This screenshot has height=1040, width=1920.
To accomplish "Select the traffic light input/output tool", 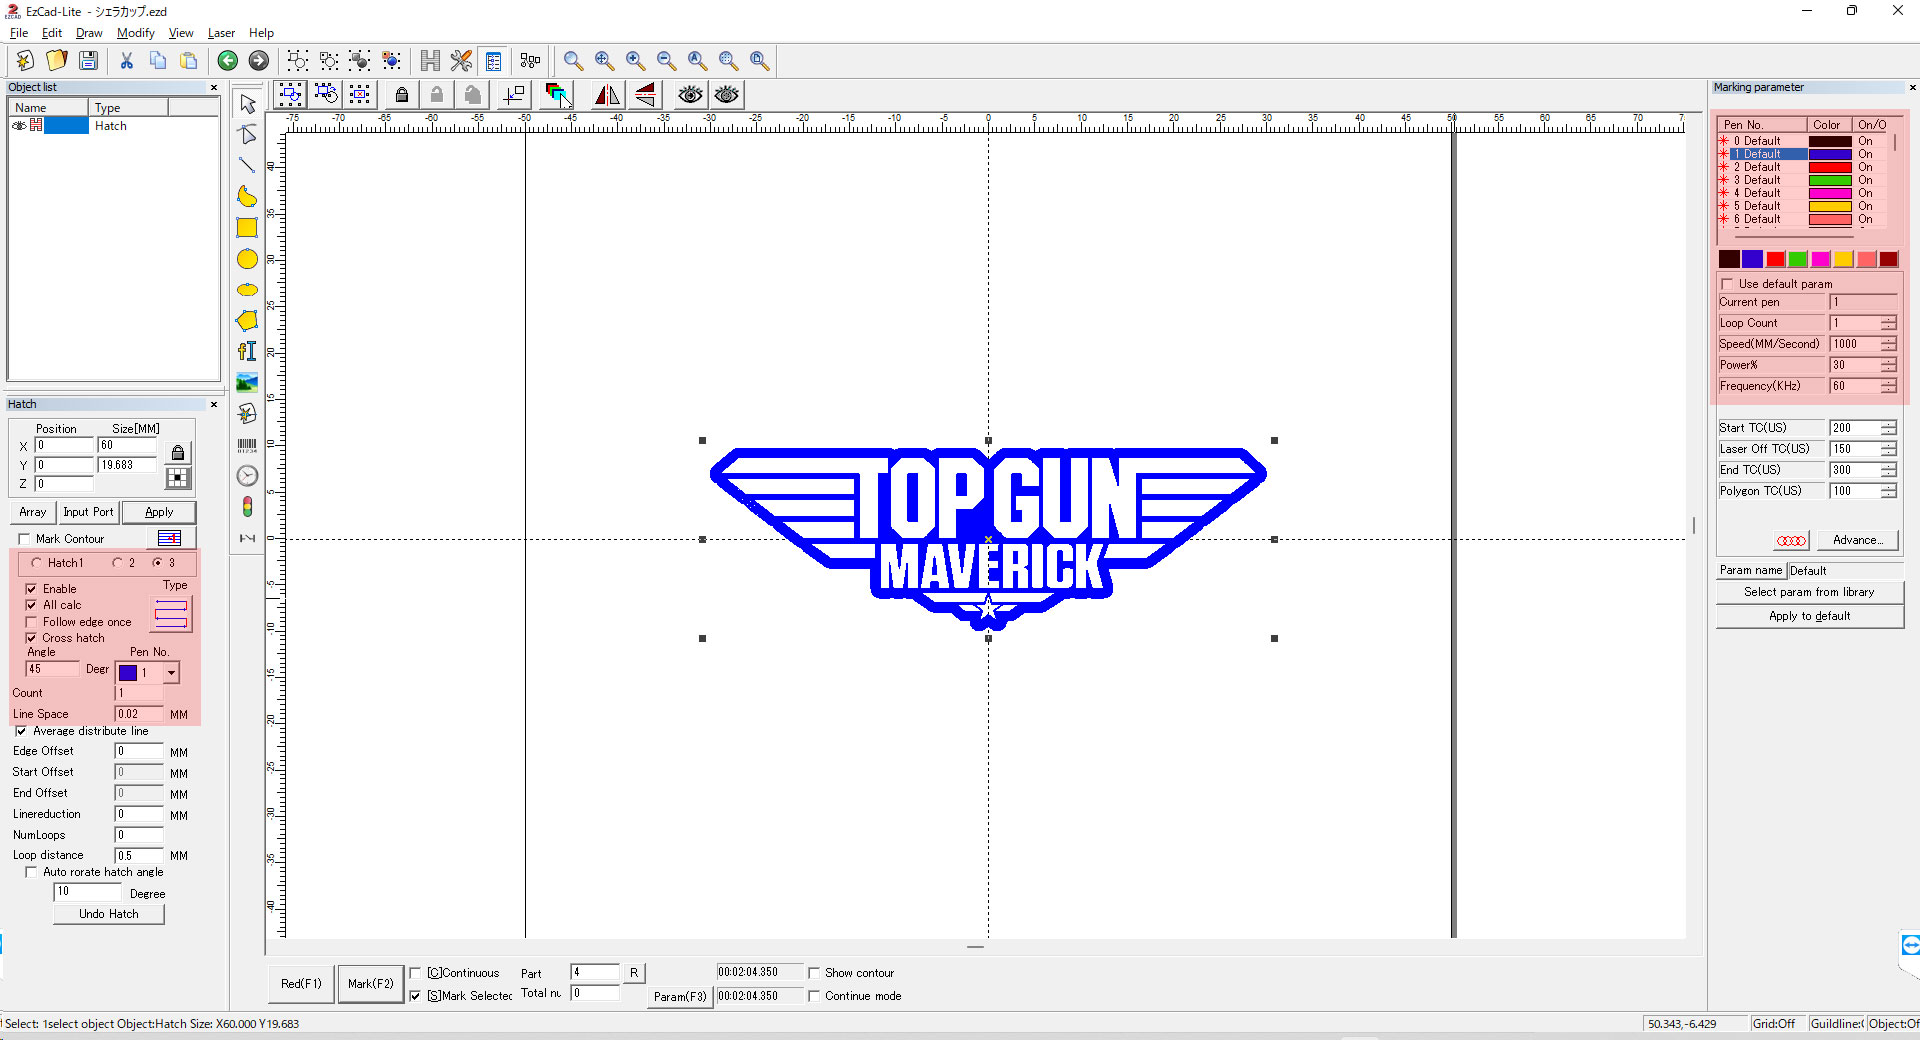I will tap(247, 507).
